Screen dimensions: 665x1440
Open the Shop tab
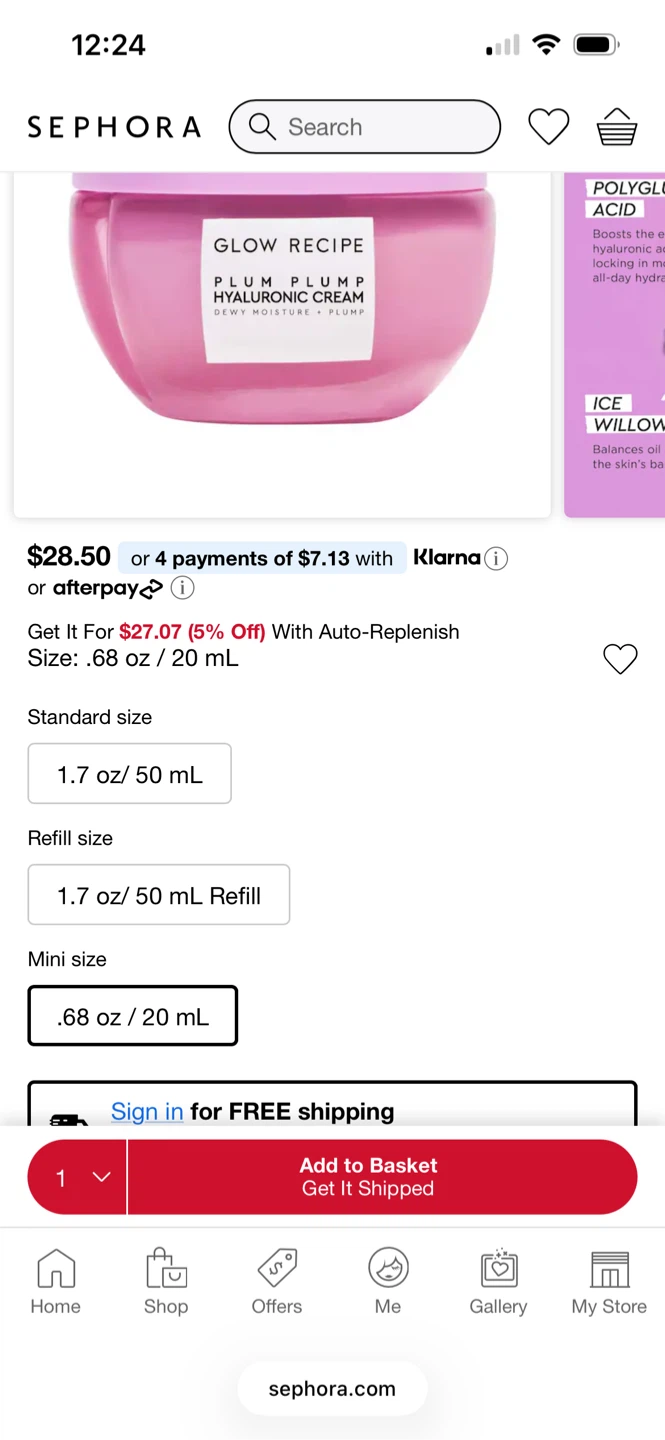pyautogui.click(x=166, y=1281)
